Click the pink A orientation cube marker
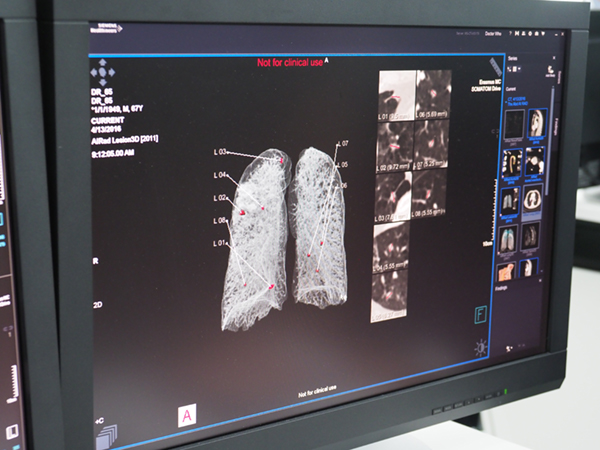 click(x=186, y=415)
